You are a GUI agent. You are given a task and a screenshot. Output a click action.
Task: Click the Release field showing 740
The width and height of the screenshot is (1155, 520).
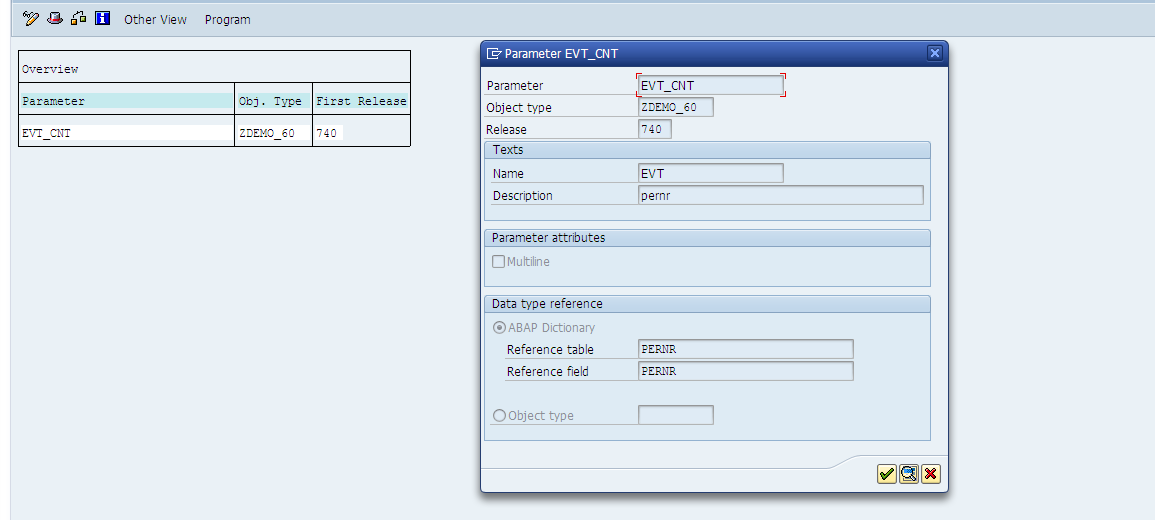(655, 130)
